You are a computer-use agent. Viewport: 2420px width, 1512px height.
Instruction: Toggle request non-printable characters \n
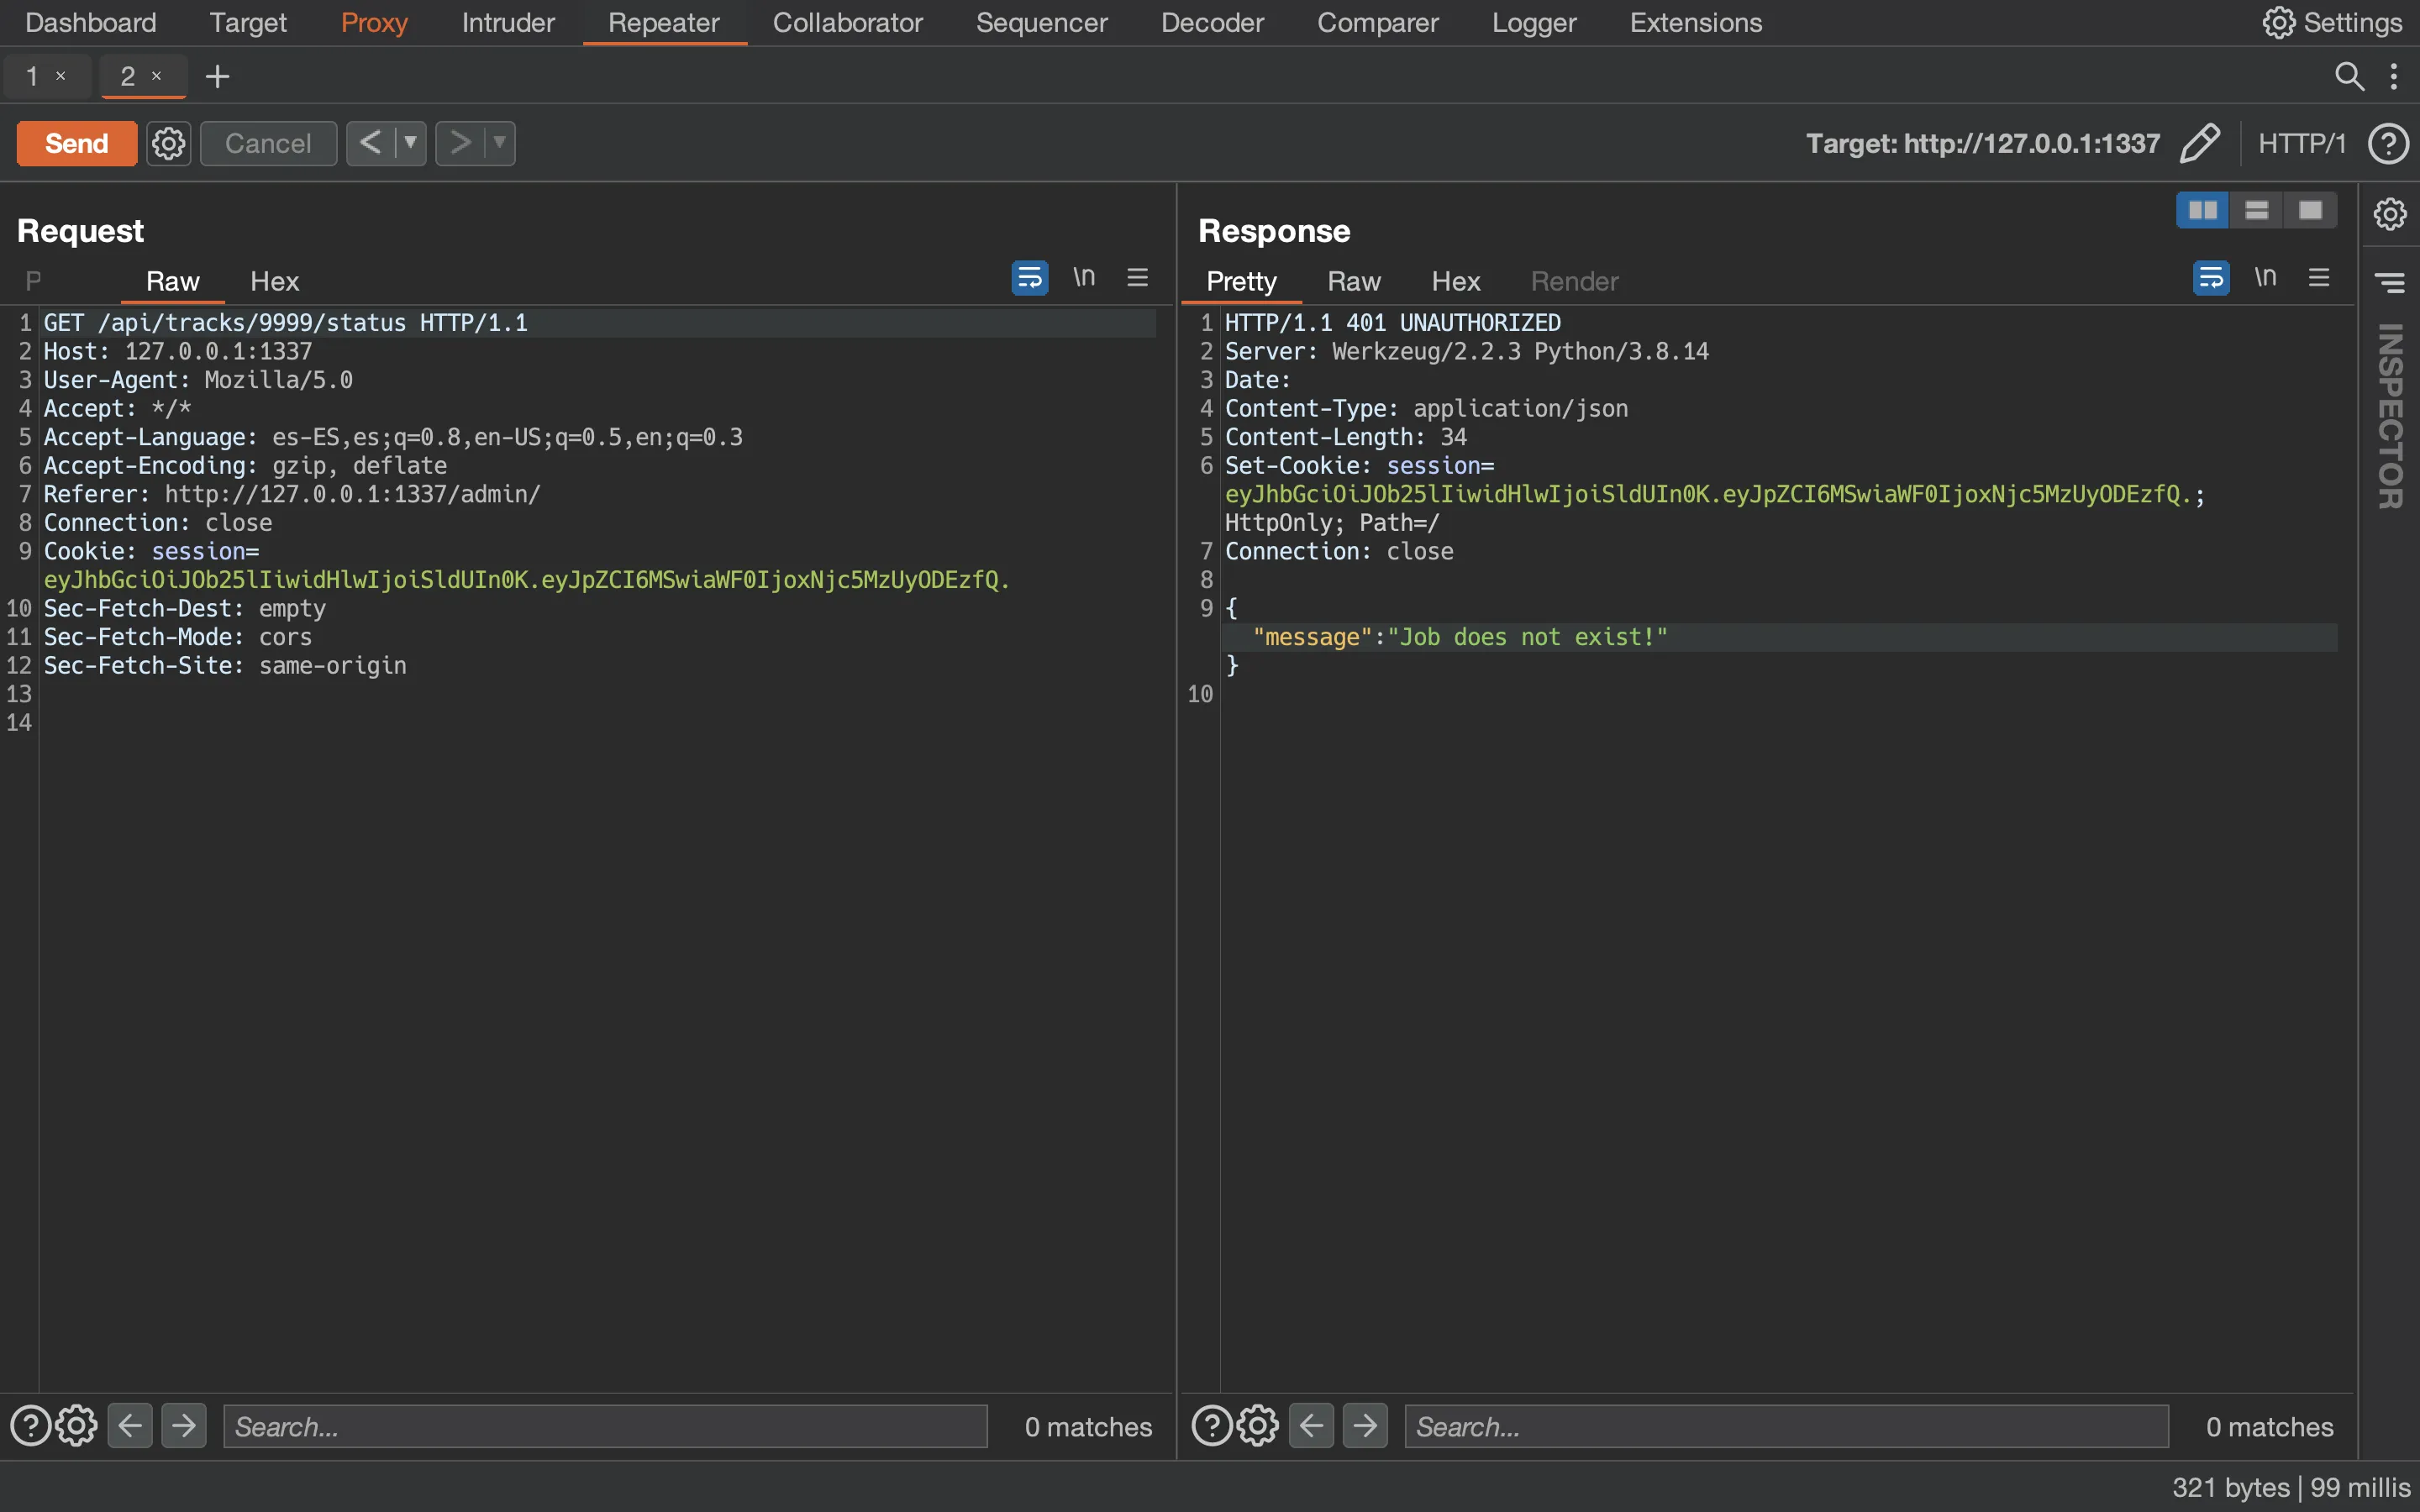click(1084, 277)
